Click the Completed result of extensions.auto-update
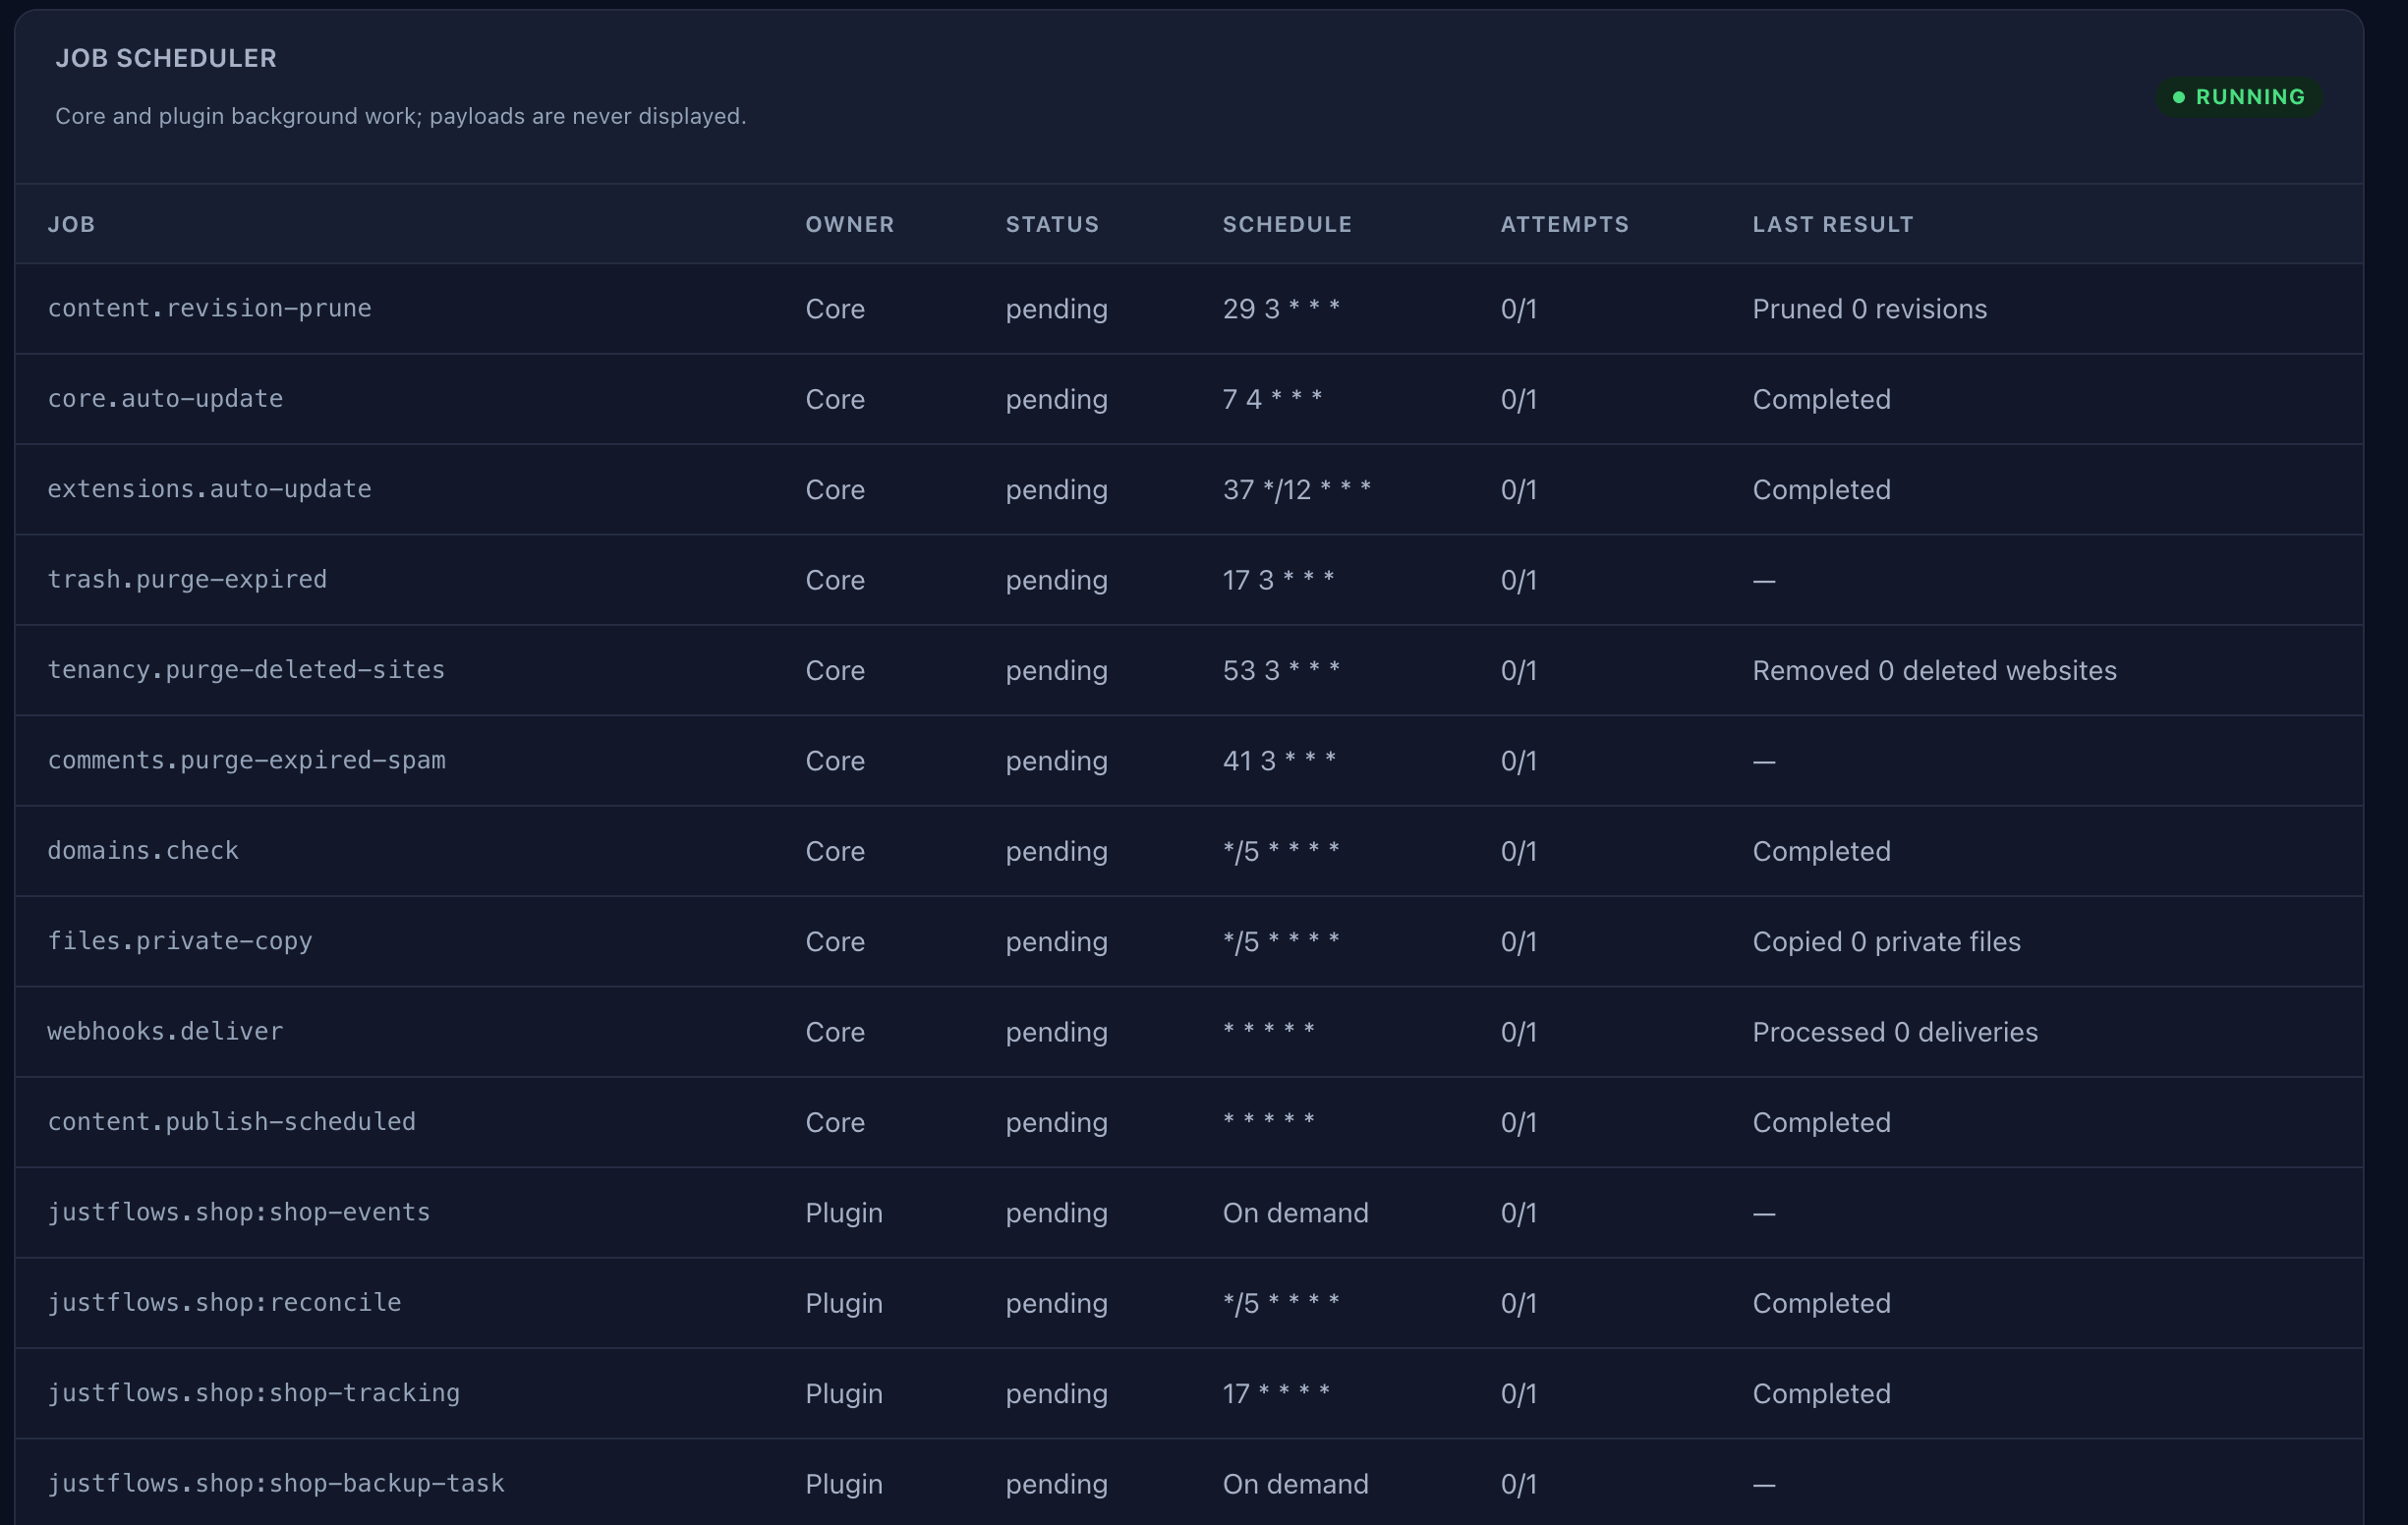 (x=1821, y=490)
